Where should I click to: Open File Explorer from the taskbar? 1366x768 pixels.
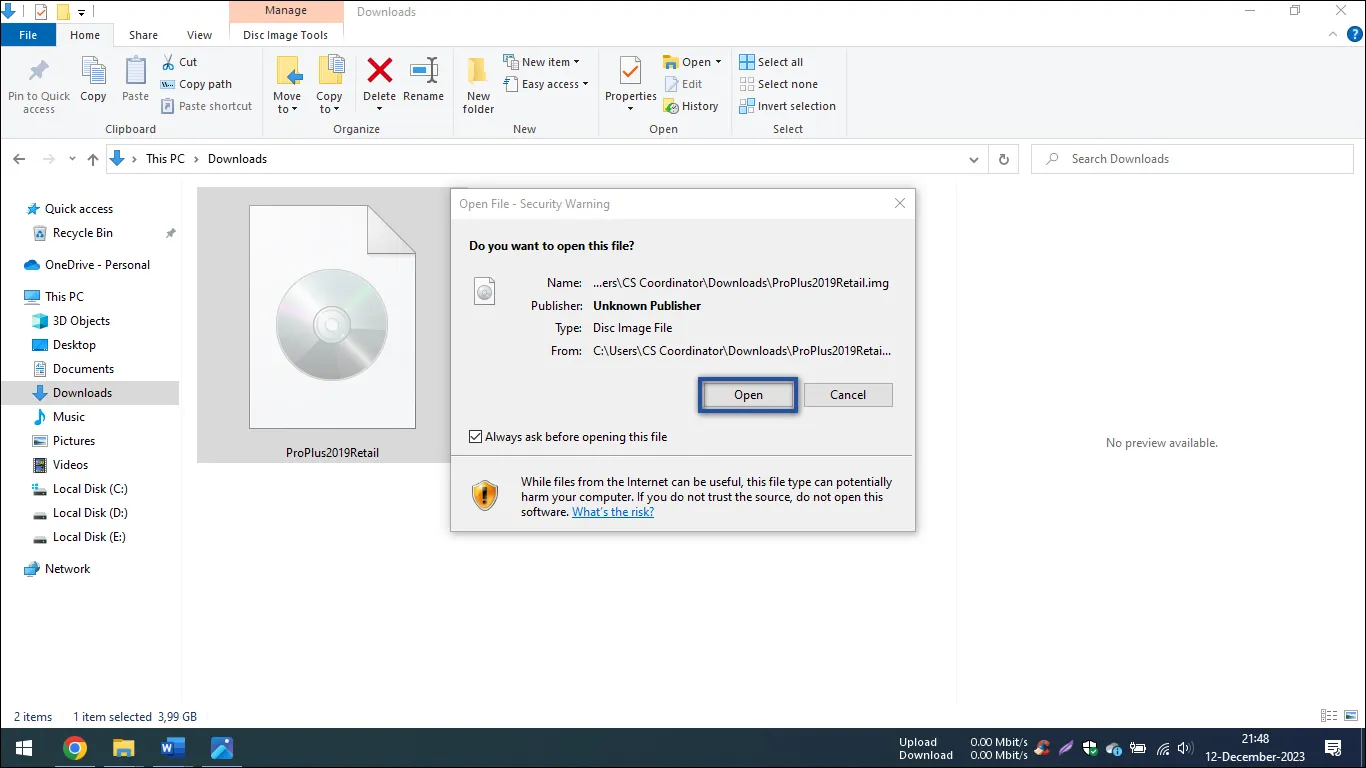(x=123, y=748)
